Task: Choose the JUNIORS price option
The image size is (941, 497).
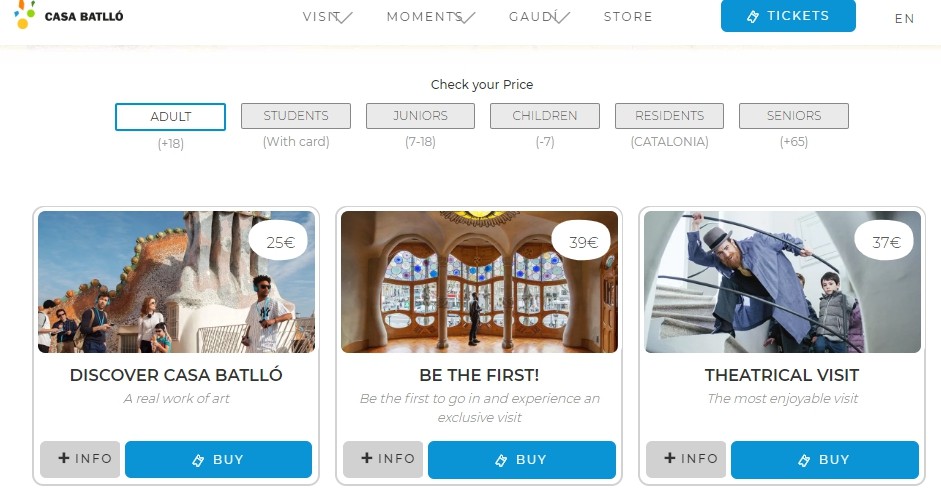Action: (x=420, y=116)
